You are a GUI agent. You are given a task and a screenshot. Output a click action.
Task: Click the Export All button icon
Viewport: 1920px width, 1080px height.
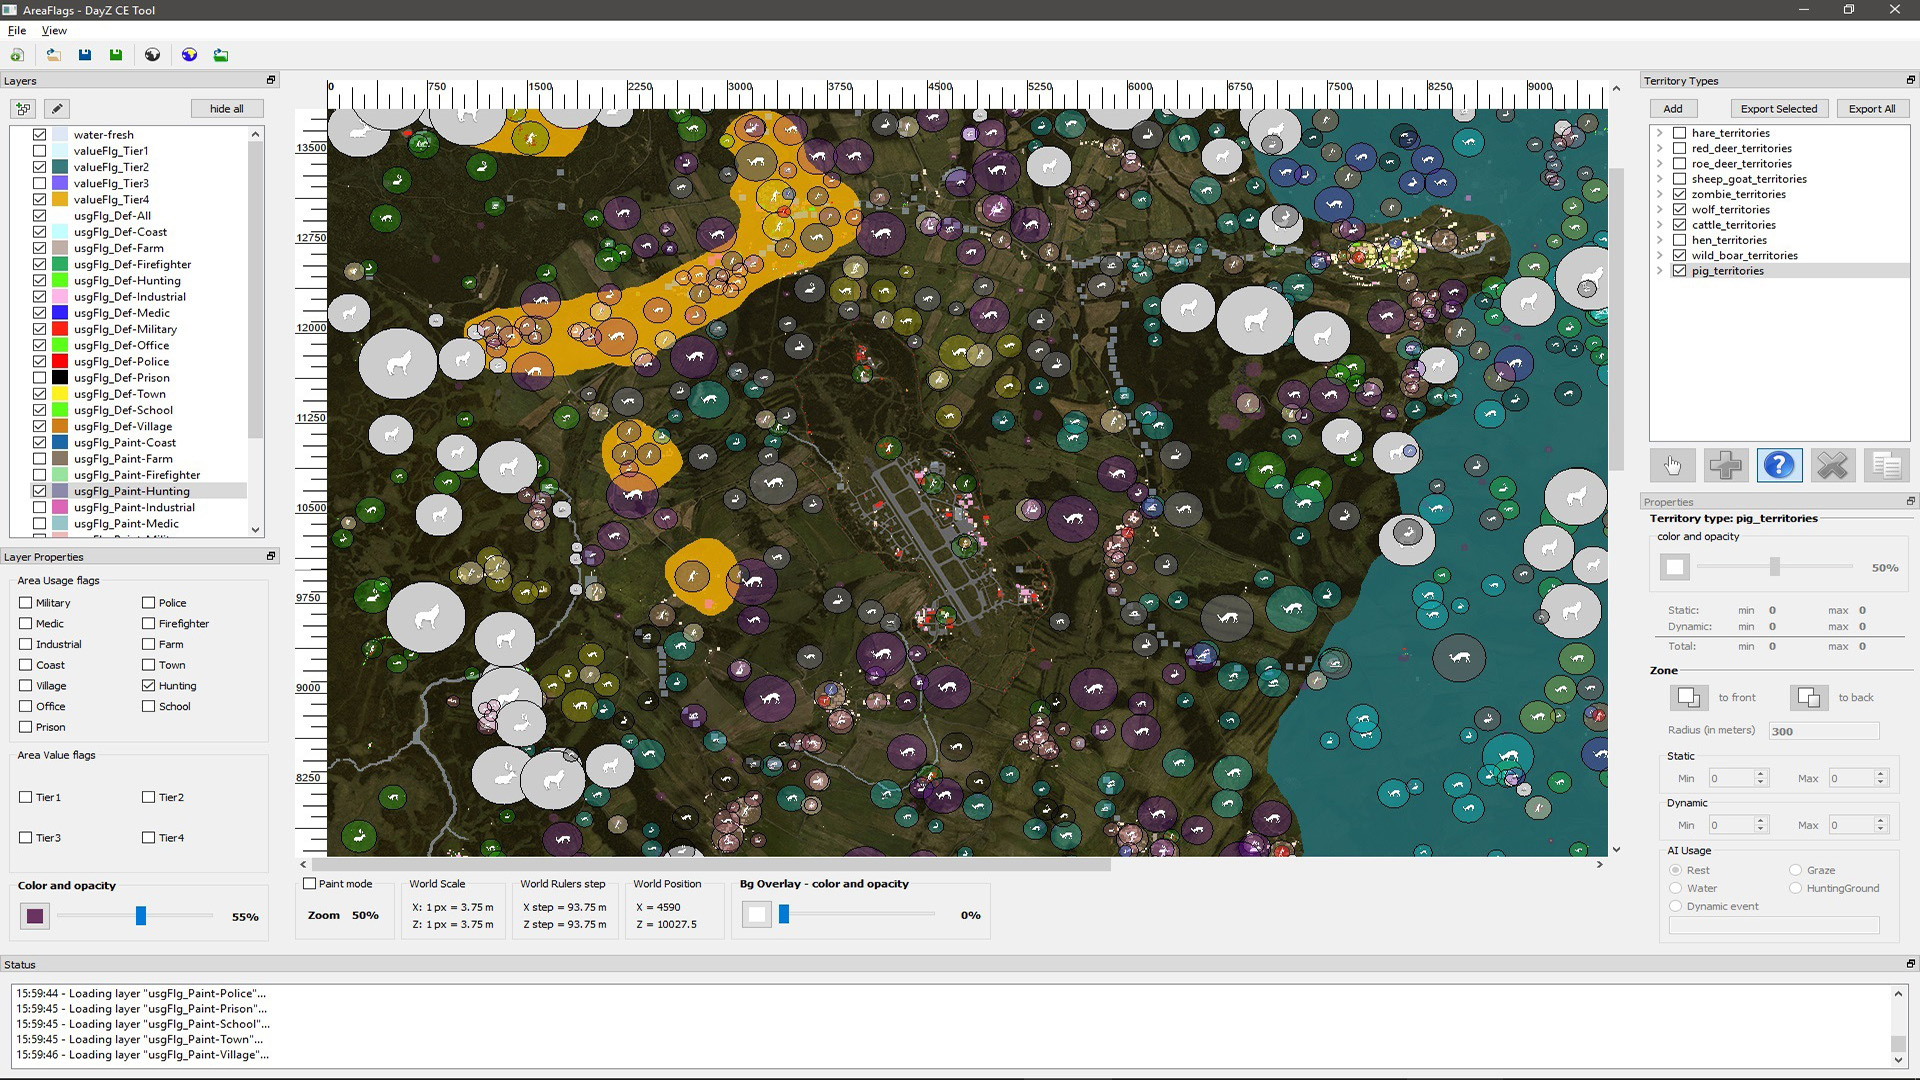[x=1871, y=108]
